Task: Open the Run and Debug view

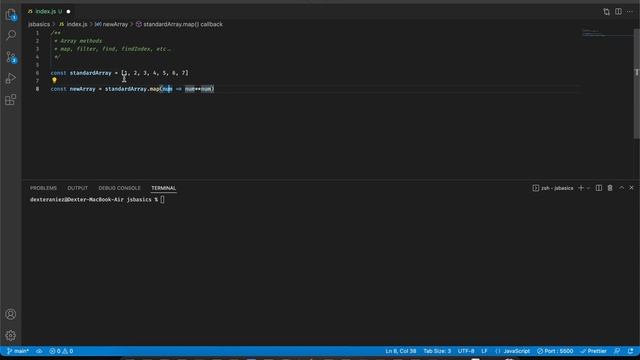Action: coord(11,78)
